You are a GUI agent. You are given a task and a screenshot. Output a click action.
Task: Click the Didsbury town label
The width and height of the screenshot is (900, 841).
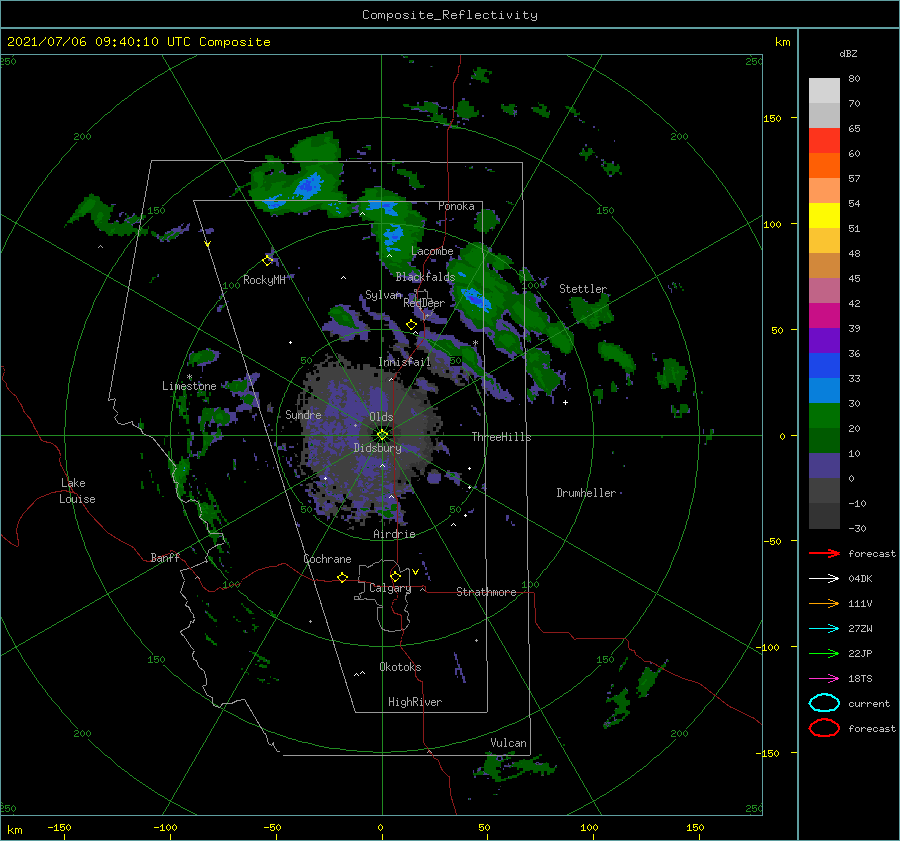[x=378, y=448]
